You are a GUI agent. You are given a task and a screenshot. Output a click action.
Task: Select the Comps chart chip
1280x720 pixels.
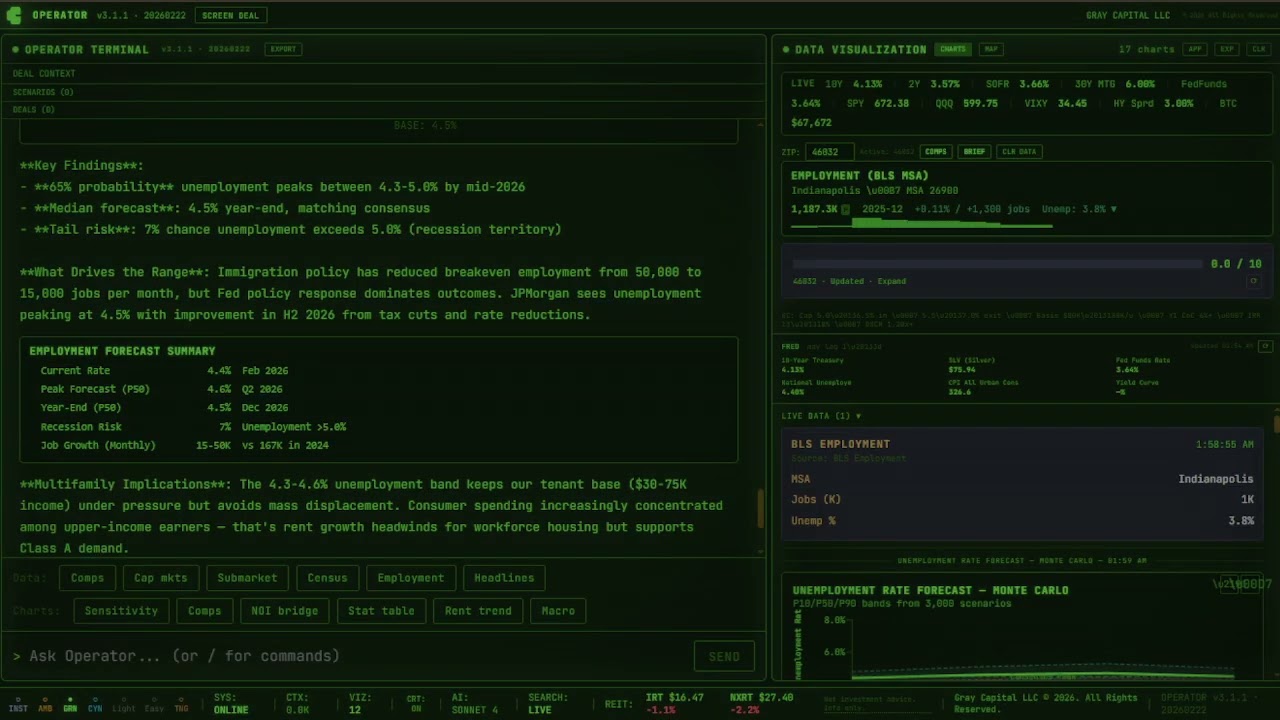(205, 611)
